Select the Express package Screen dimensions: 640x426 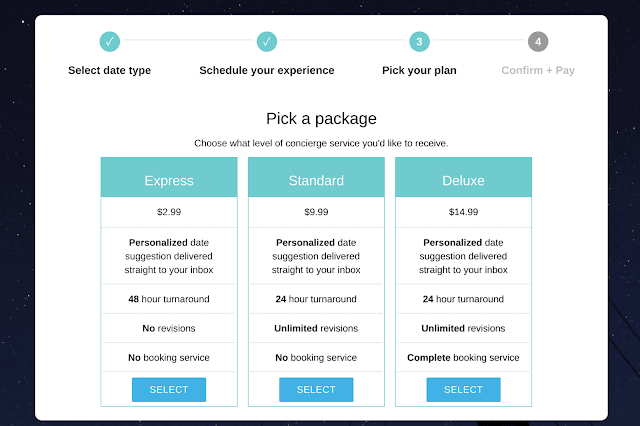coord(169,390)
